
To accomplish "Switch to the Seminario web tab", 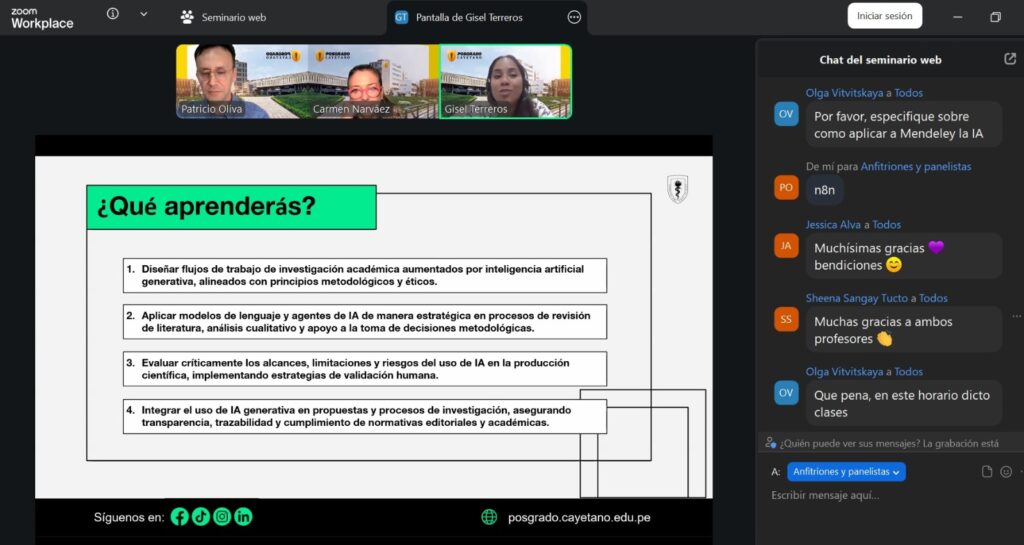I will point(223,17).
